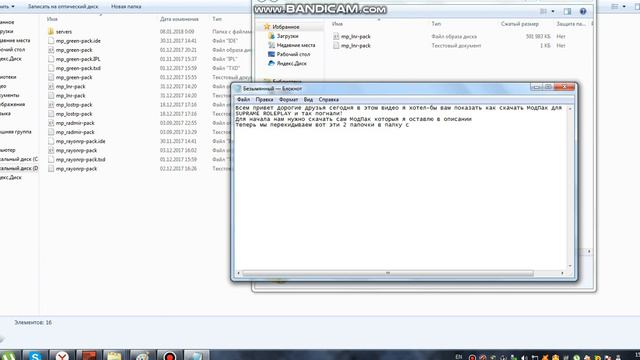Sort archive window by 'Сжатый размер' column
Image resolution: width=640 pixels, height=360 pixels.
tap(520, 24)
